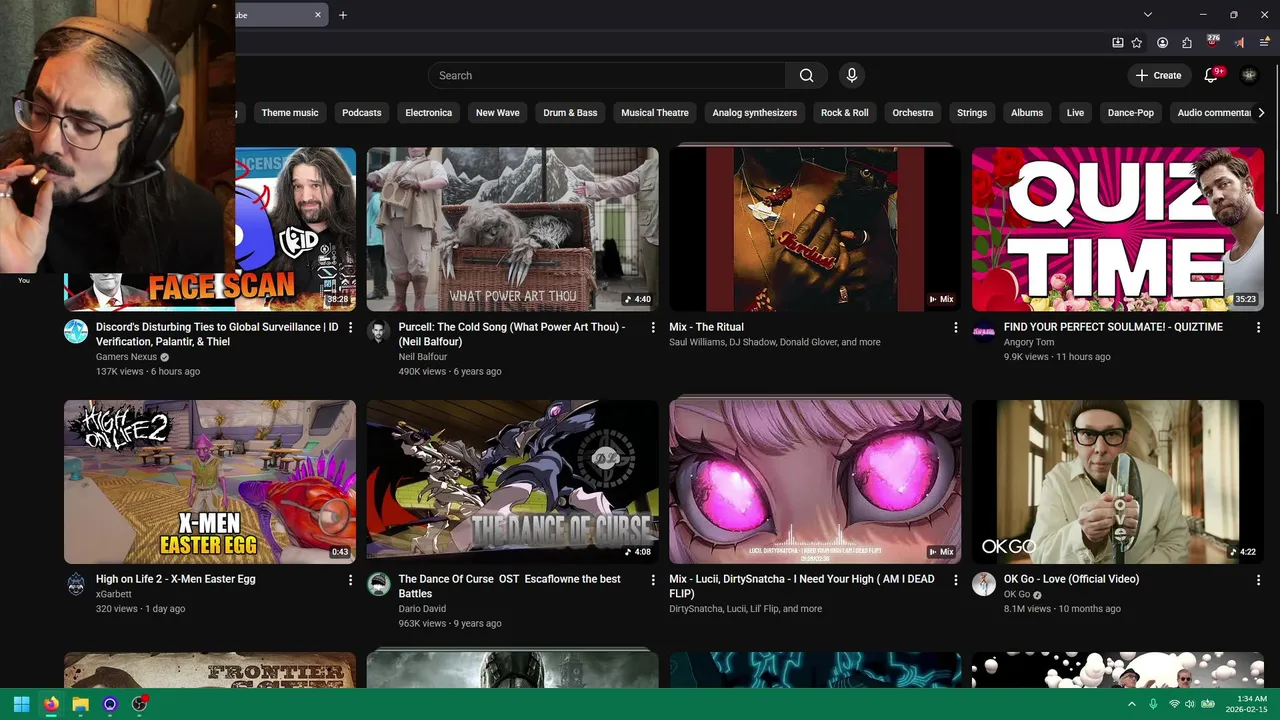Go to the Neil Balfour channel name
Image resolution: width=1280 pixels, height=720 pixels.
pyautogui.click(x=423, y=357)
